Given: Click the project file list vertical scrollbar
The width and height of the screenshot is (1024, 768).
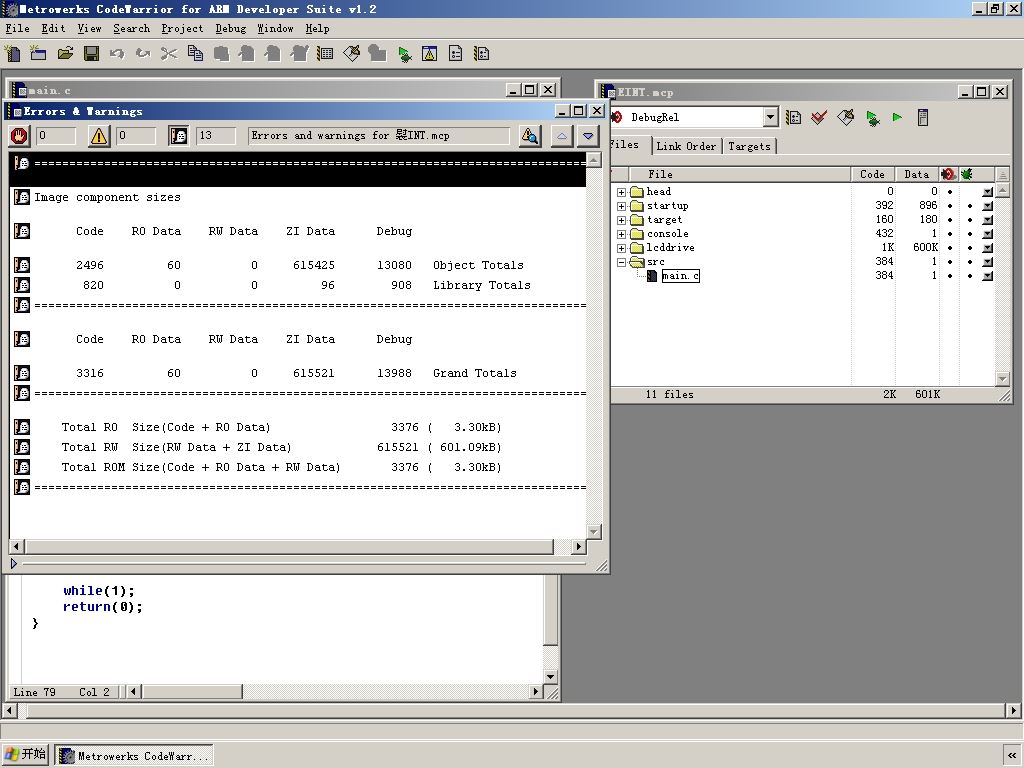Looking at the screenshot, I should (1002, 283).
